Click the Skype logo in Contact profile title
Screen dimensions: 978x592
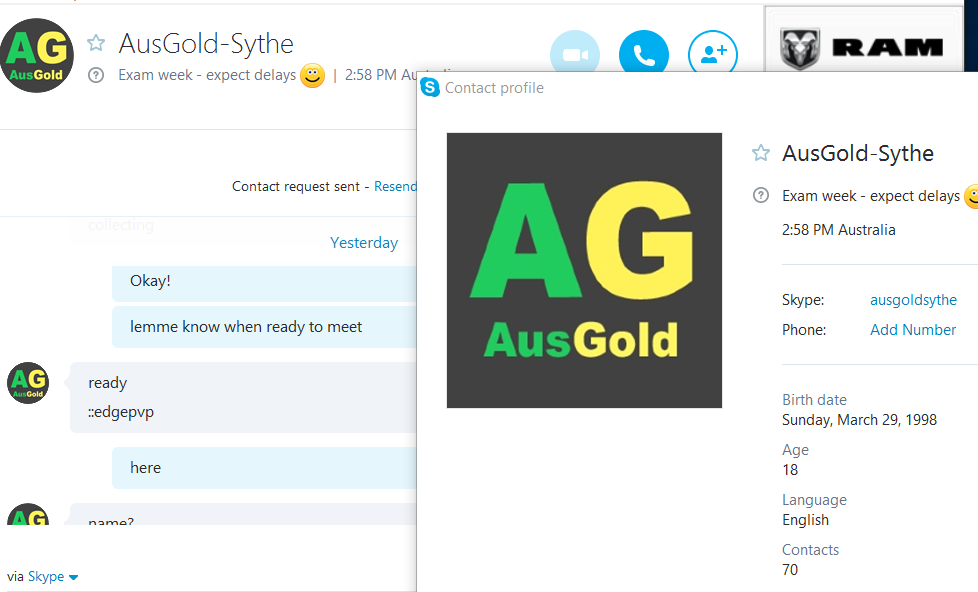click(430, 87)
